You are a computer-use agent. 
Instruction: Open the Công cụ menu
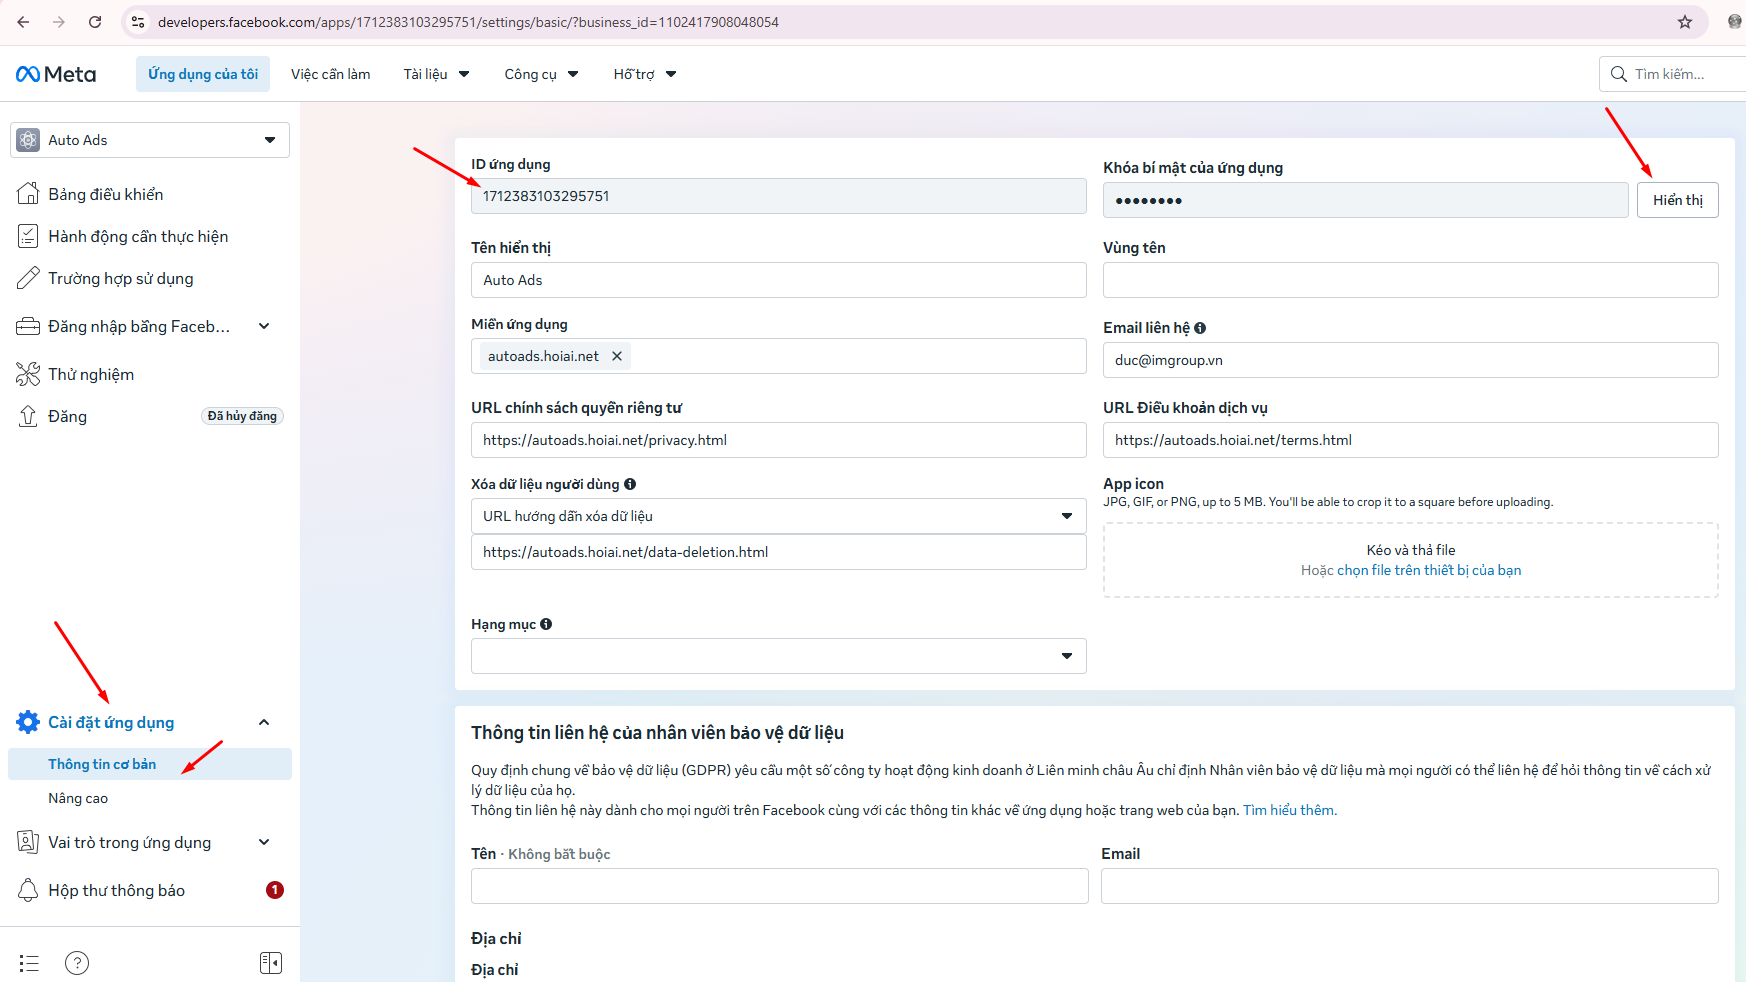pos(541,74)
